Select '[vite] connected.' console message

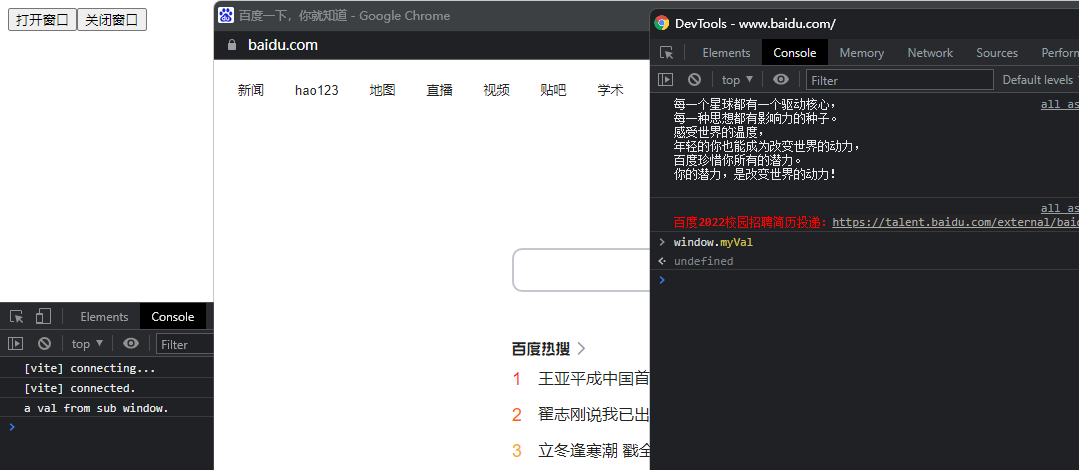click(x=79, y=388)
